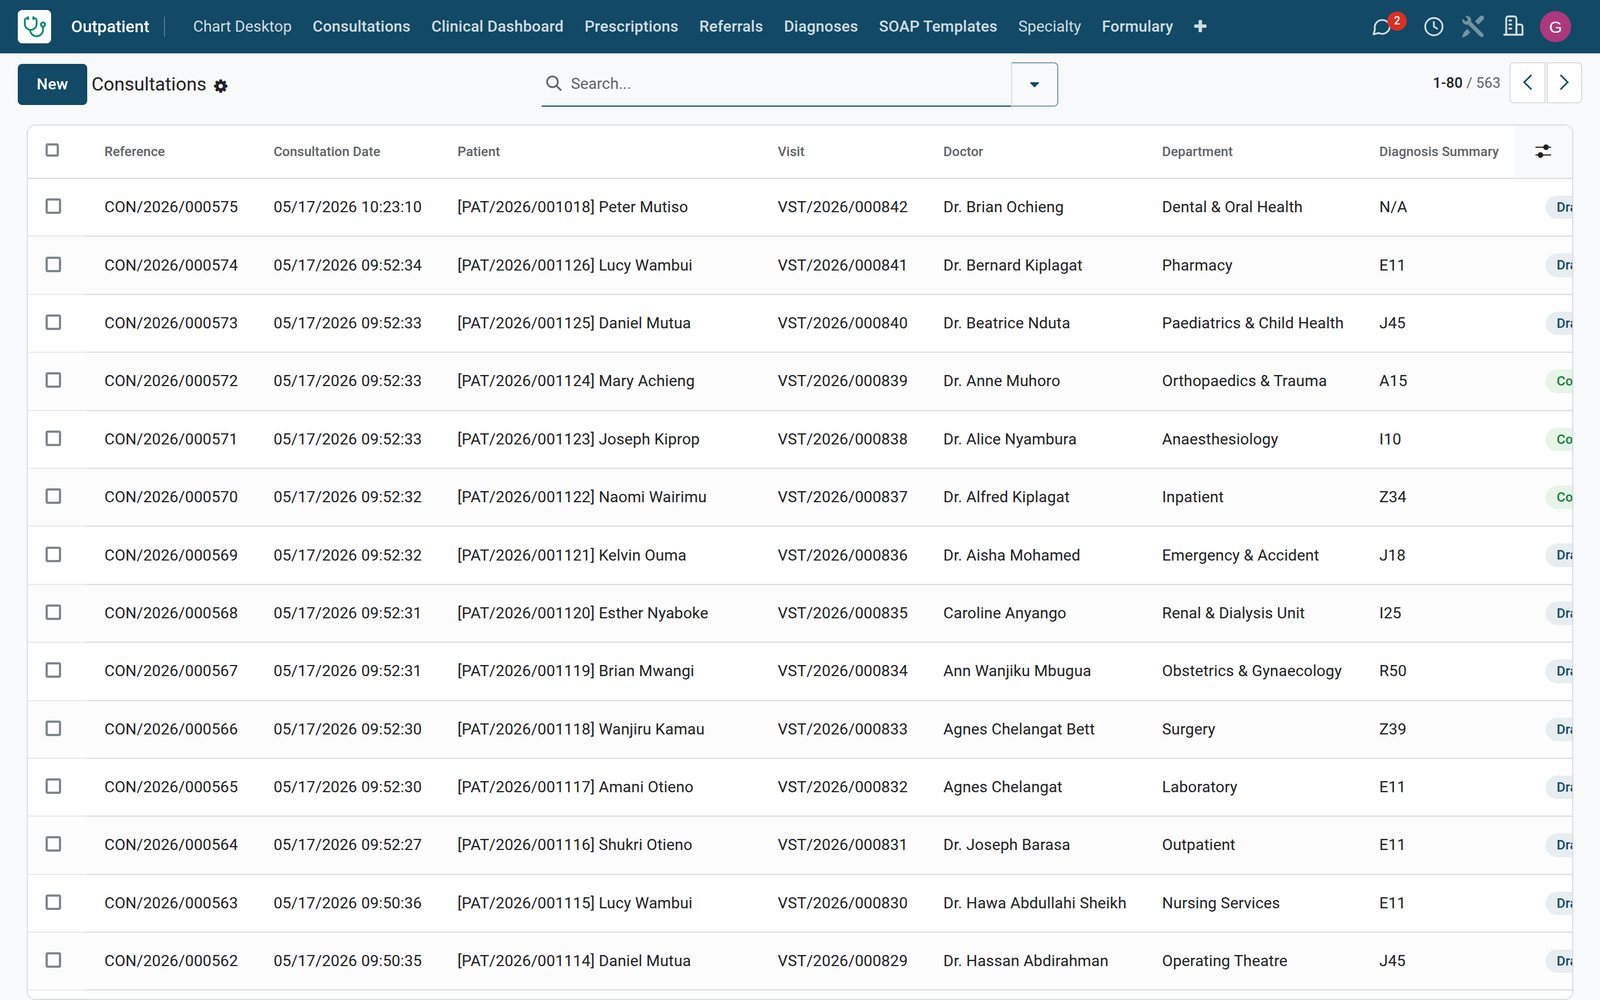1600x1000 pixels.
Task: Open the user avatar G menu
Action: click(1555, 27)
